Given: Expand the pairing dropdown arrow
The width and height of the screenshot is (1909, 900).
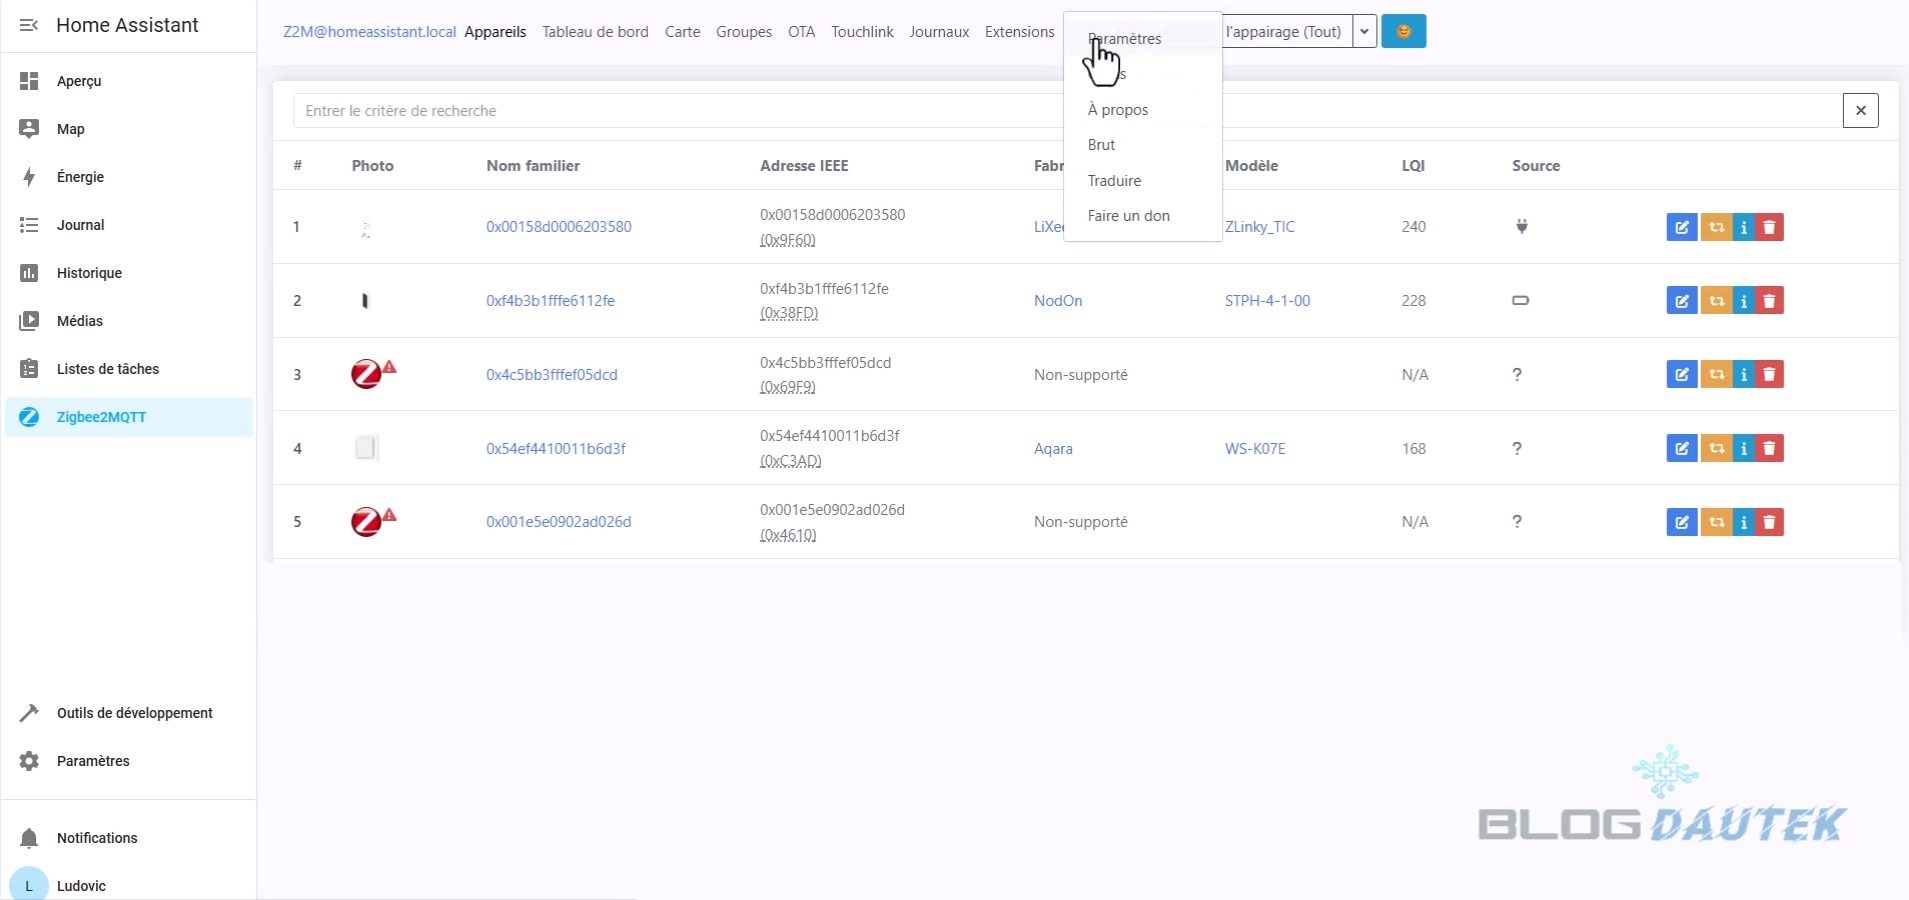Looking at the screenshot, I should [1364, 32].
